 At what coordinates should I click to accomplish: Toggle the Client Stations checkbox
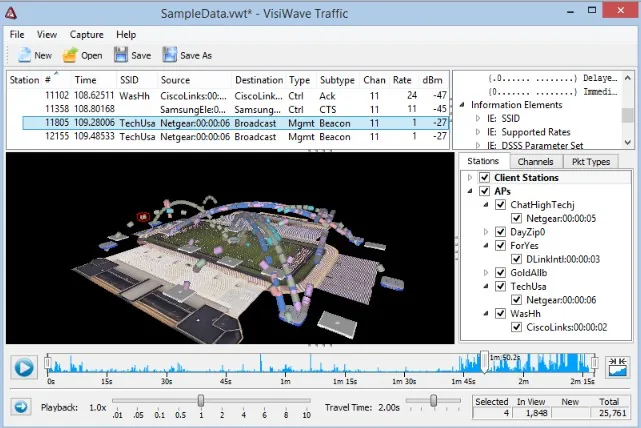[x=484, y=177]
